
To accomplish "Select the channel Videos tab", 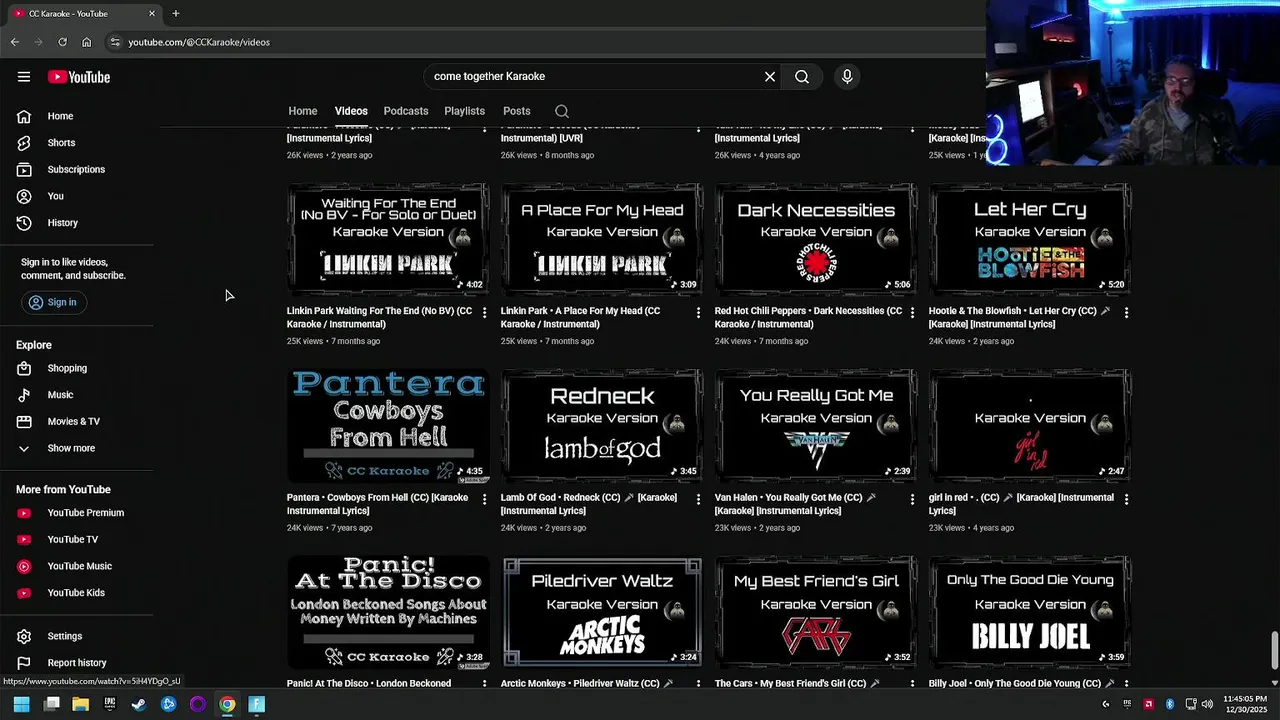I will coord(351,111).
